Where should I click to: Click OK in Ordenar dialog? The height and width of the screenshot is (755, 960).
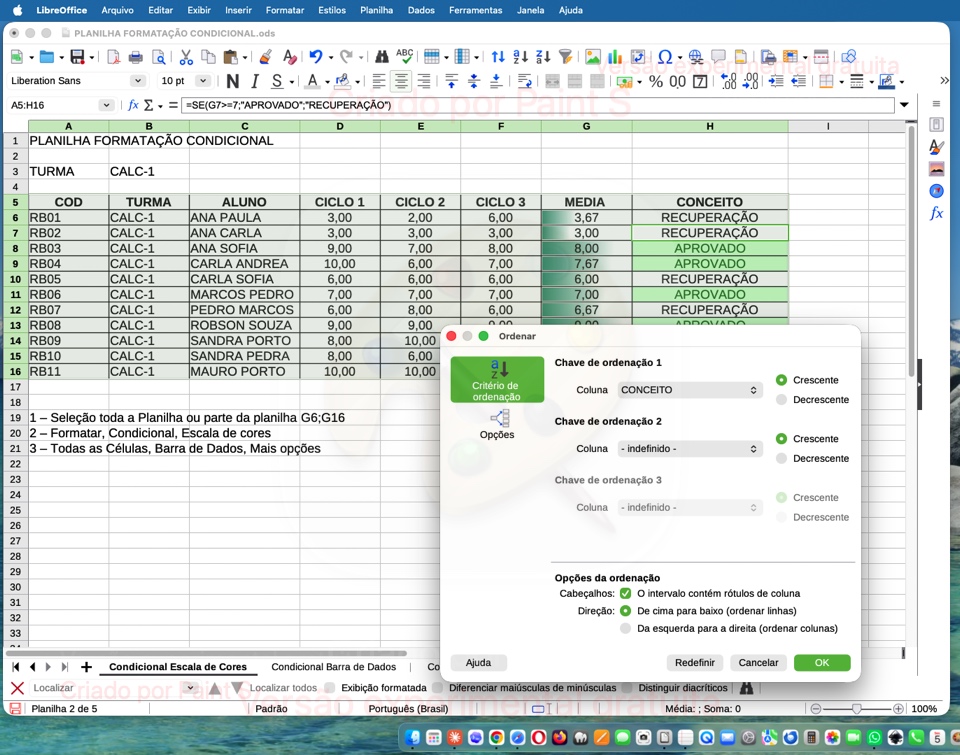822,663
